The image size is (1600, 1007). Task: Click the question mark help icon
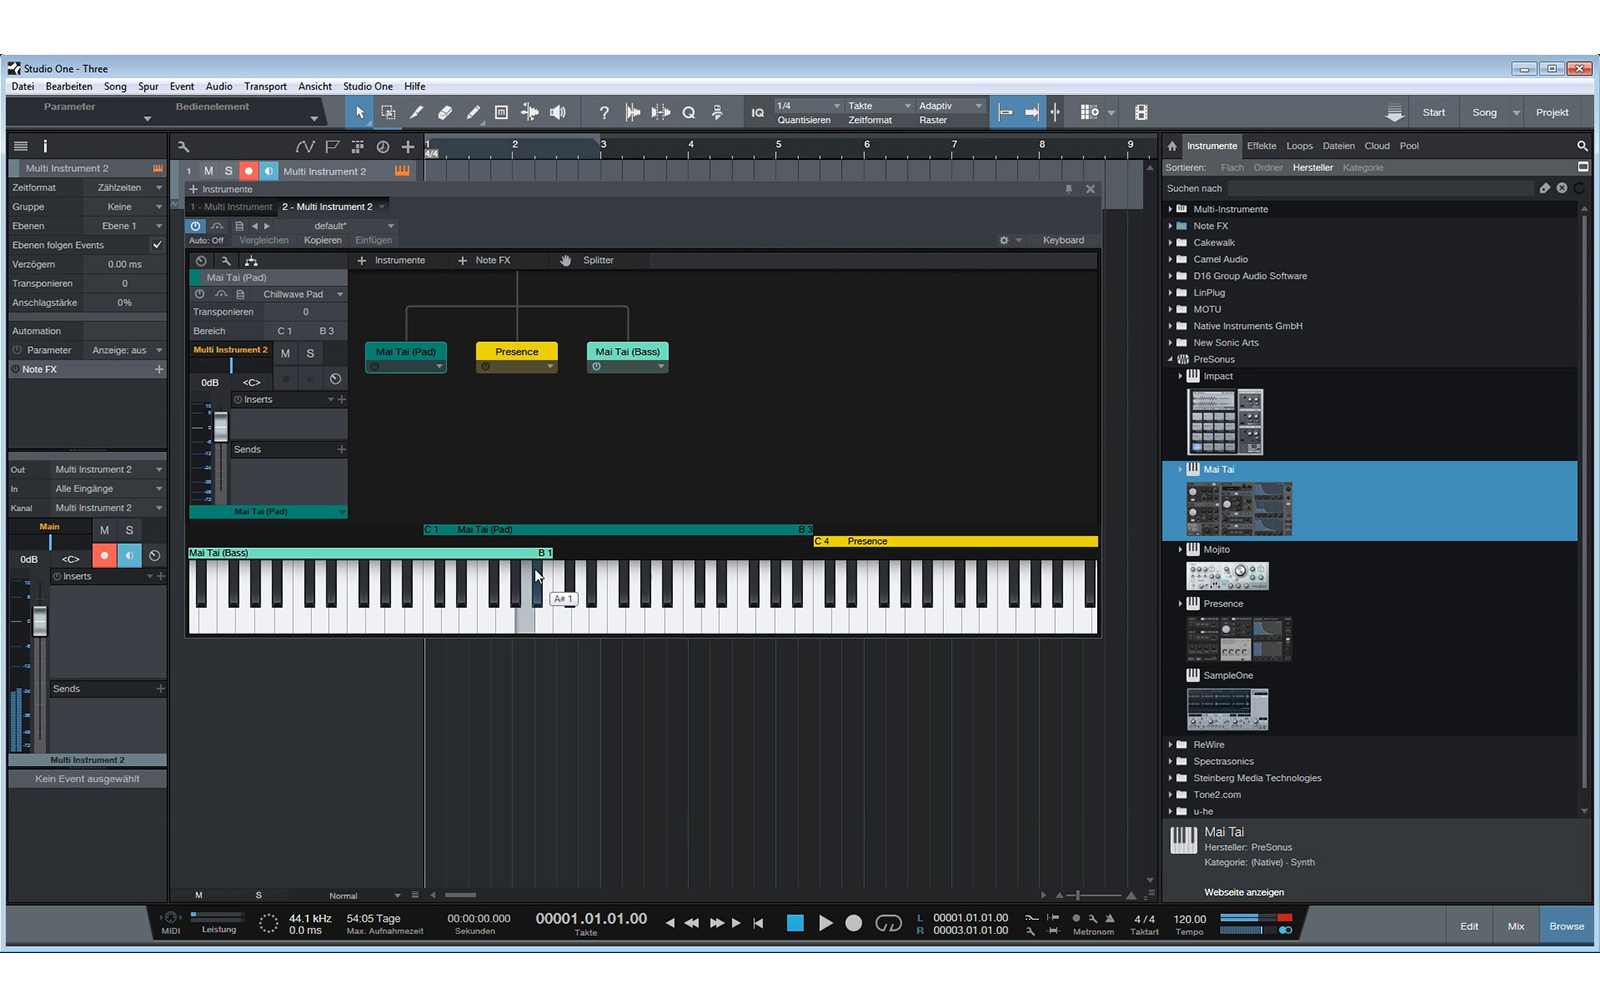604,113
